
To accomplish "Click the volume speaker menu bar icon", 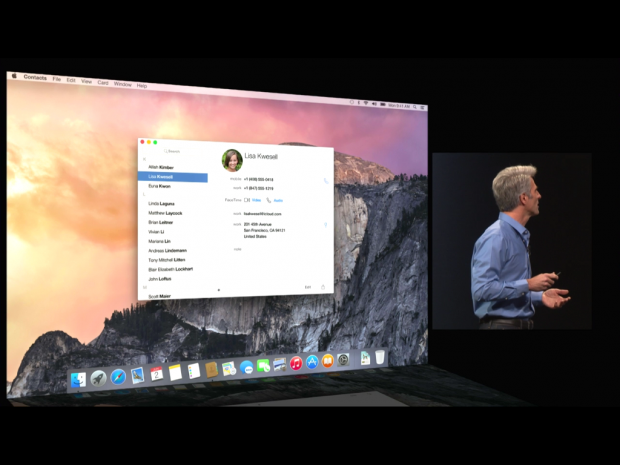I will click(374, 104).
